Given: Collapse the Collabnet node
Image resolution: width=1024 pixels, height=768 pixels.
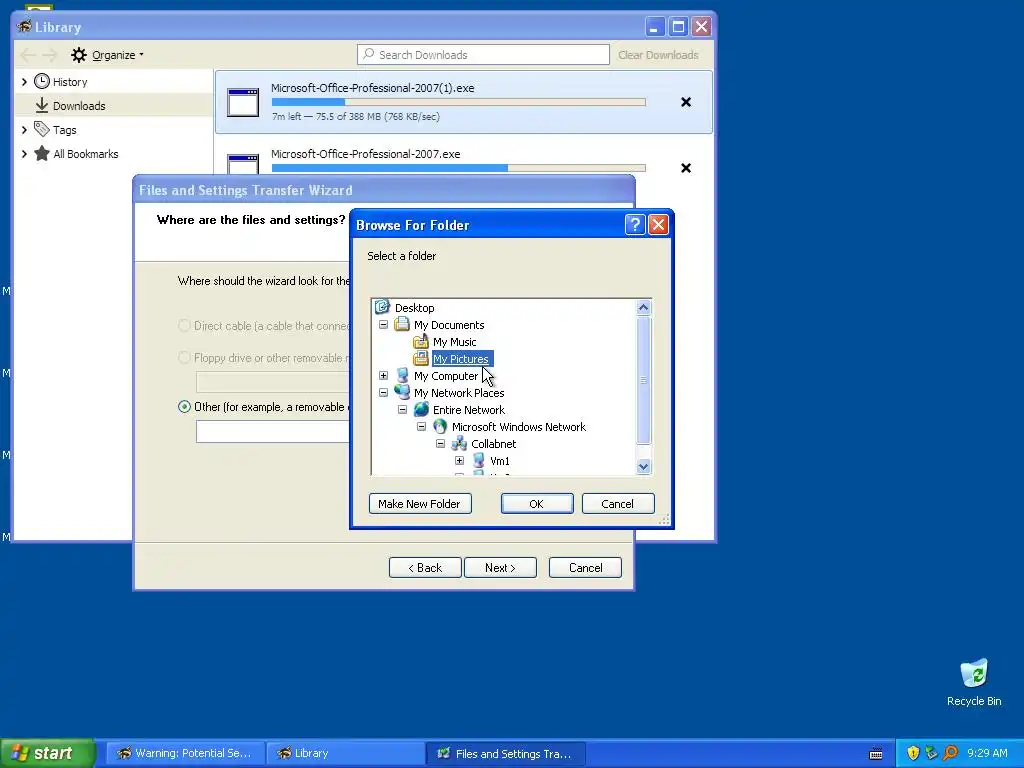Looking at the screenshot, I should coord(440,443).
